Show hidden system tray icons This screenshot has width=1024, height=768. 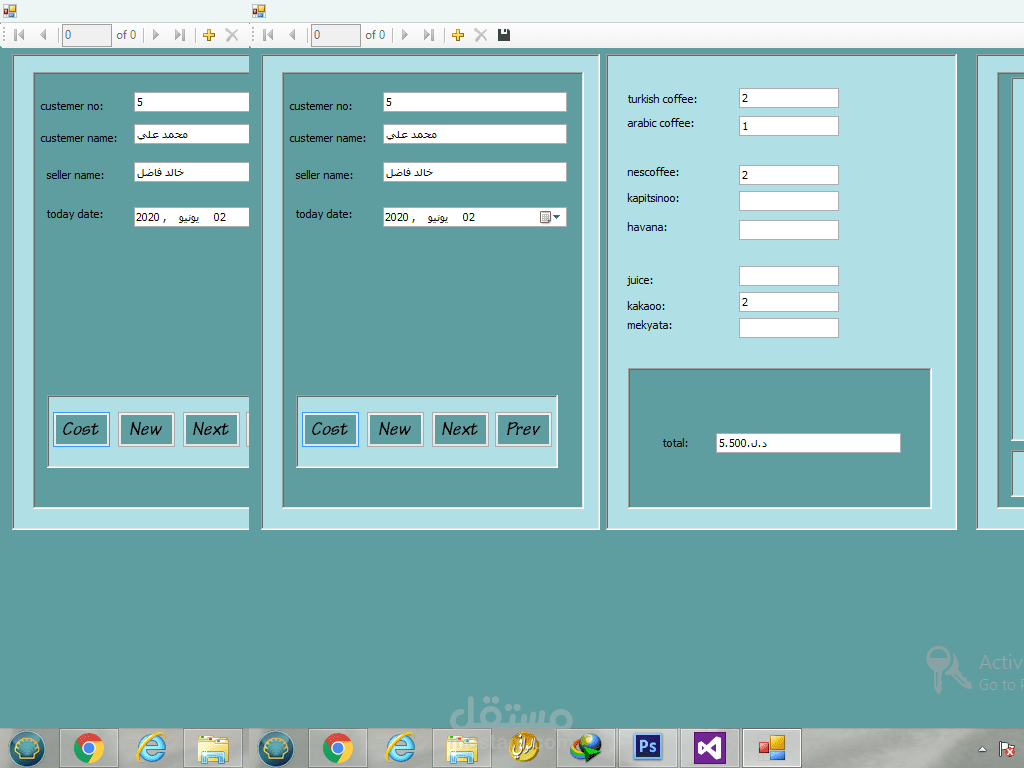pos(982,749)
